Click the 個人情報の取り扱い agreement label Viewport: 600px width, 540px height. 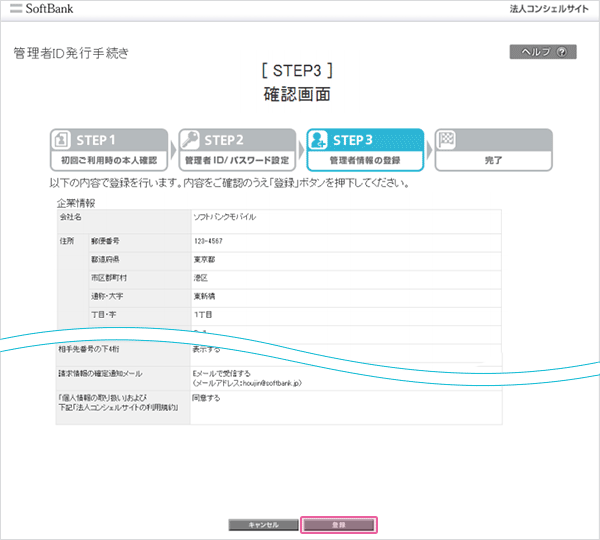(x=119, y=403)
